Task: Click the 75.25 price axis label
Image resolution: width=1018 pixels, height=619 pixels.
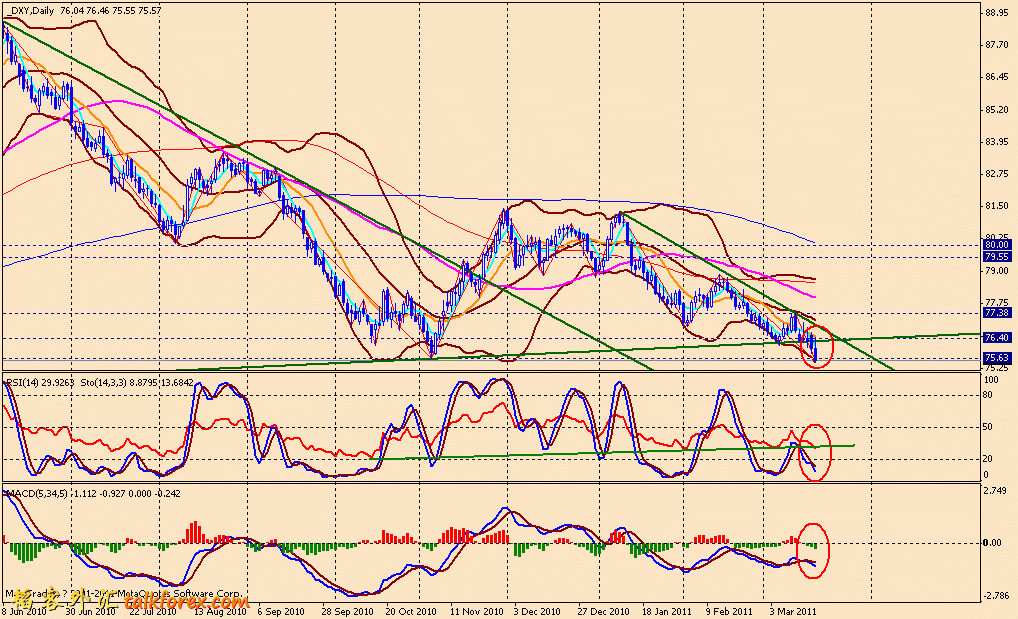Action: (997, 367)
